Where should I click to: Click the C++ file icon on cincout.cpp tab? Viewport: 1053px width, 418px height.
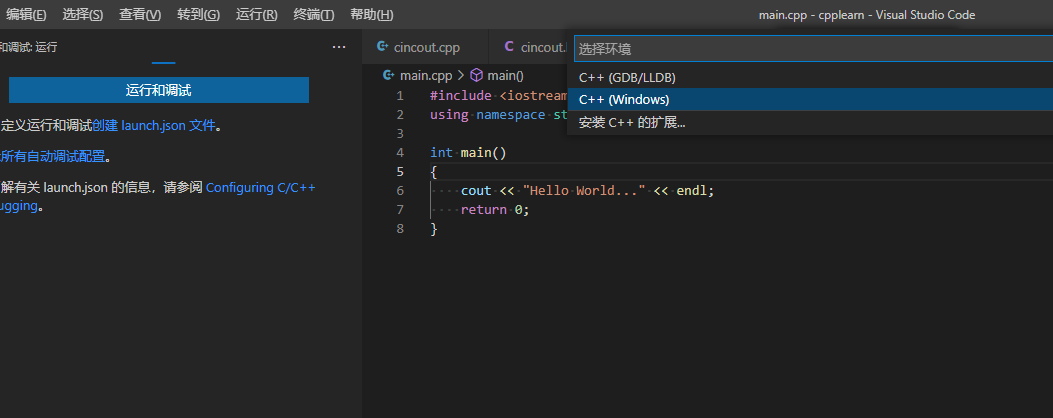(383, 47)
